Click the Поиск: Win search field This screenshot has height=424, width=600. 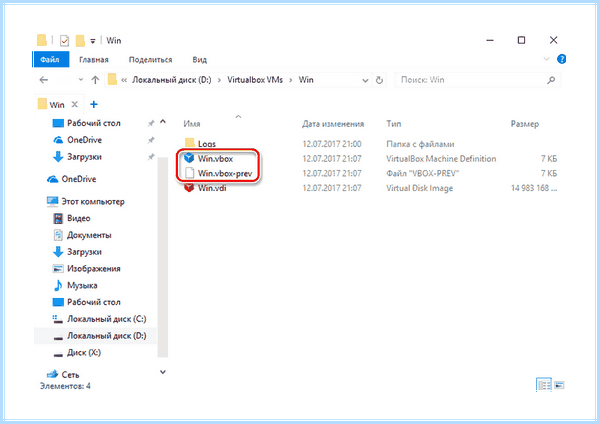click(x=478, y=80)
